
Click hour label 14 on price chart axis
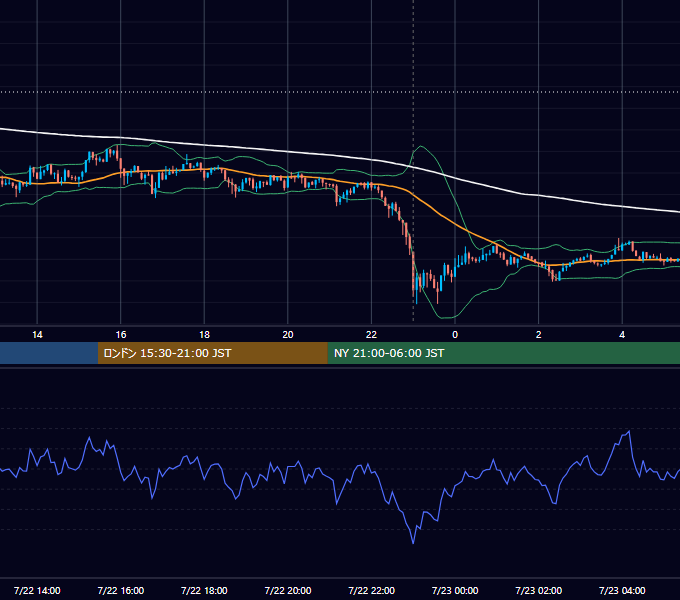click(x=37, y=335)
